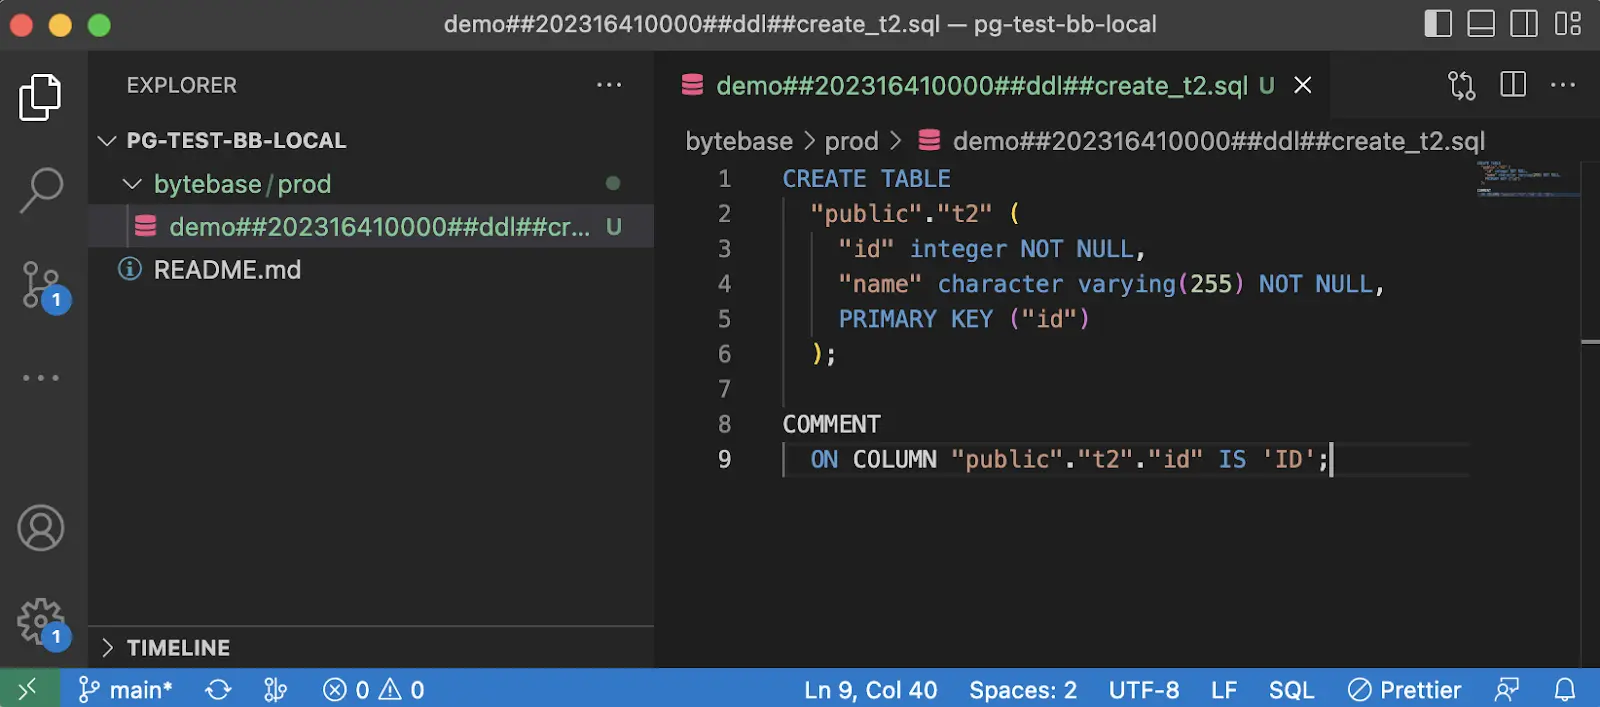Change end of line sequence LF
The height and width of the screenshot is (707, 1600).
click(x=1224, y=690)
